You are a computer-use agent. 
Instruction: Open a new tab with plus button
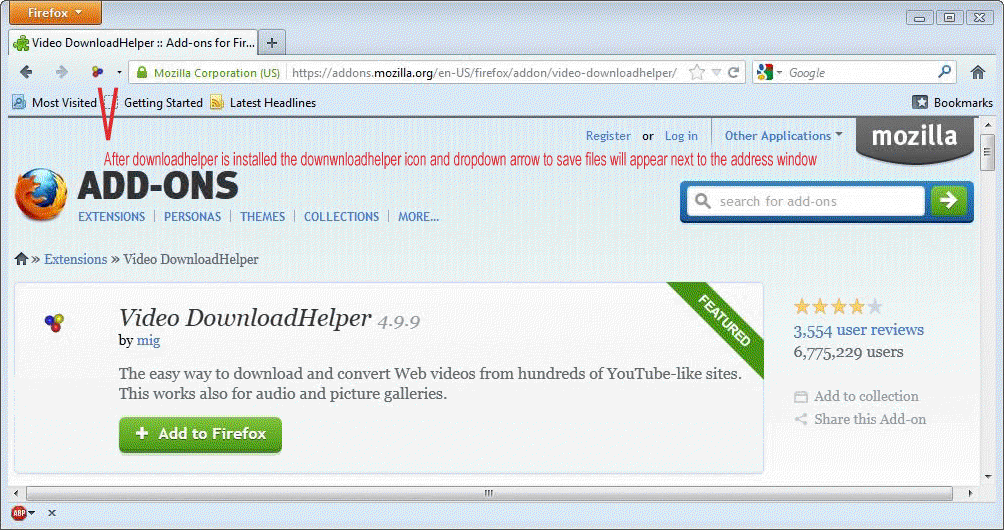pos(272,42)
